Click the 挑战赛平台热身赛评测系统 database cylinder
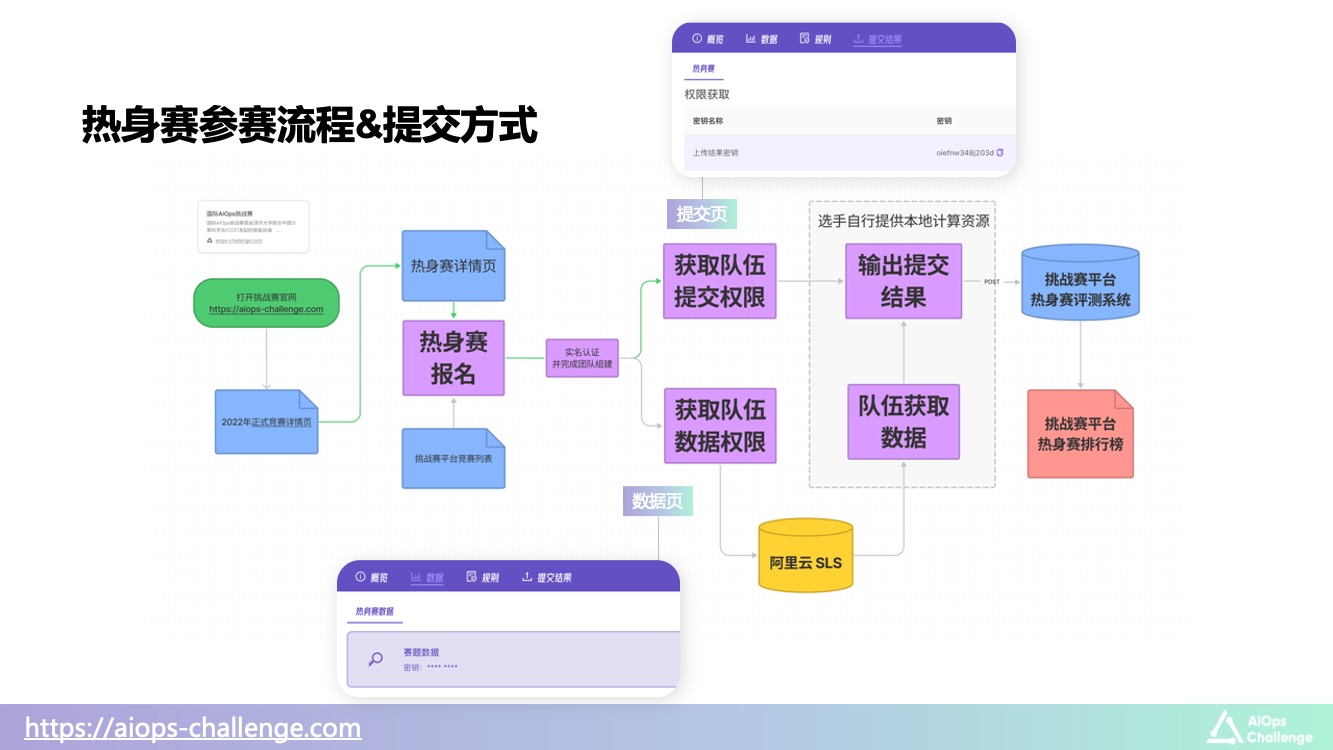Screen dimensions: 1333x750 click(x=1080, y=282)
